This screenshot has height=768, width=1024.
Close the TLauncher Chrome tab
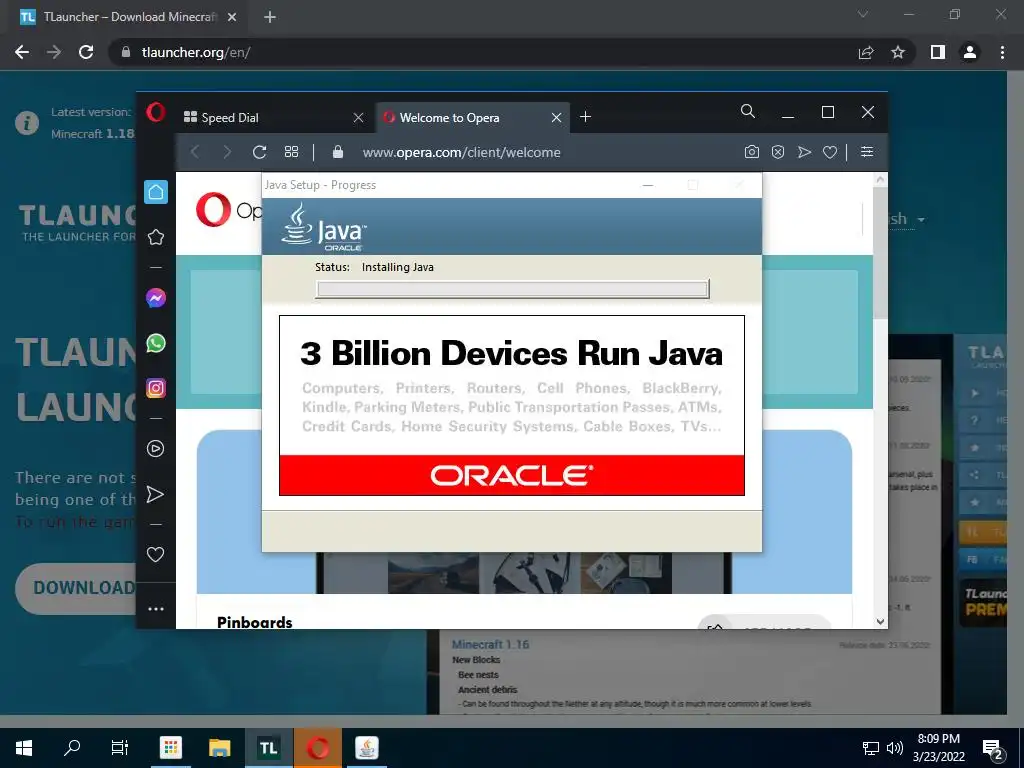pos(232,17)
